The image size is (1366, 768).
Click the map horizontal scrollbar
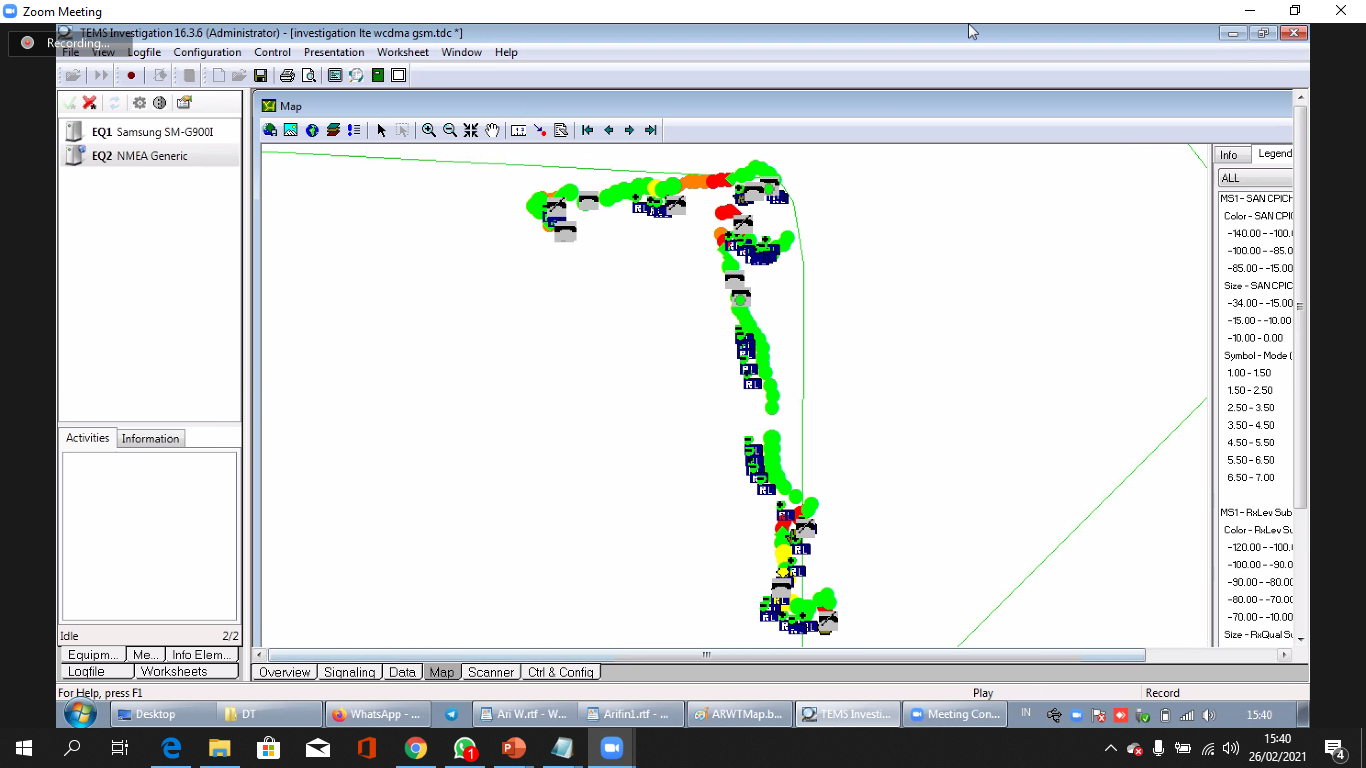click(706, 655)
